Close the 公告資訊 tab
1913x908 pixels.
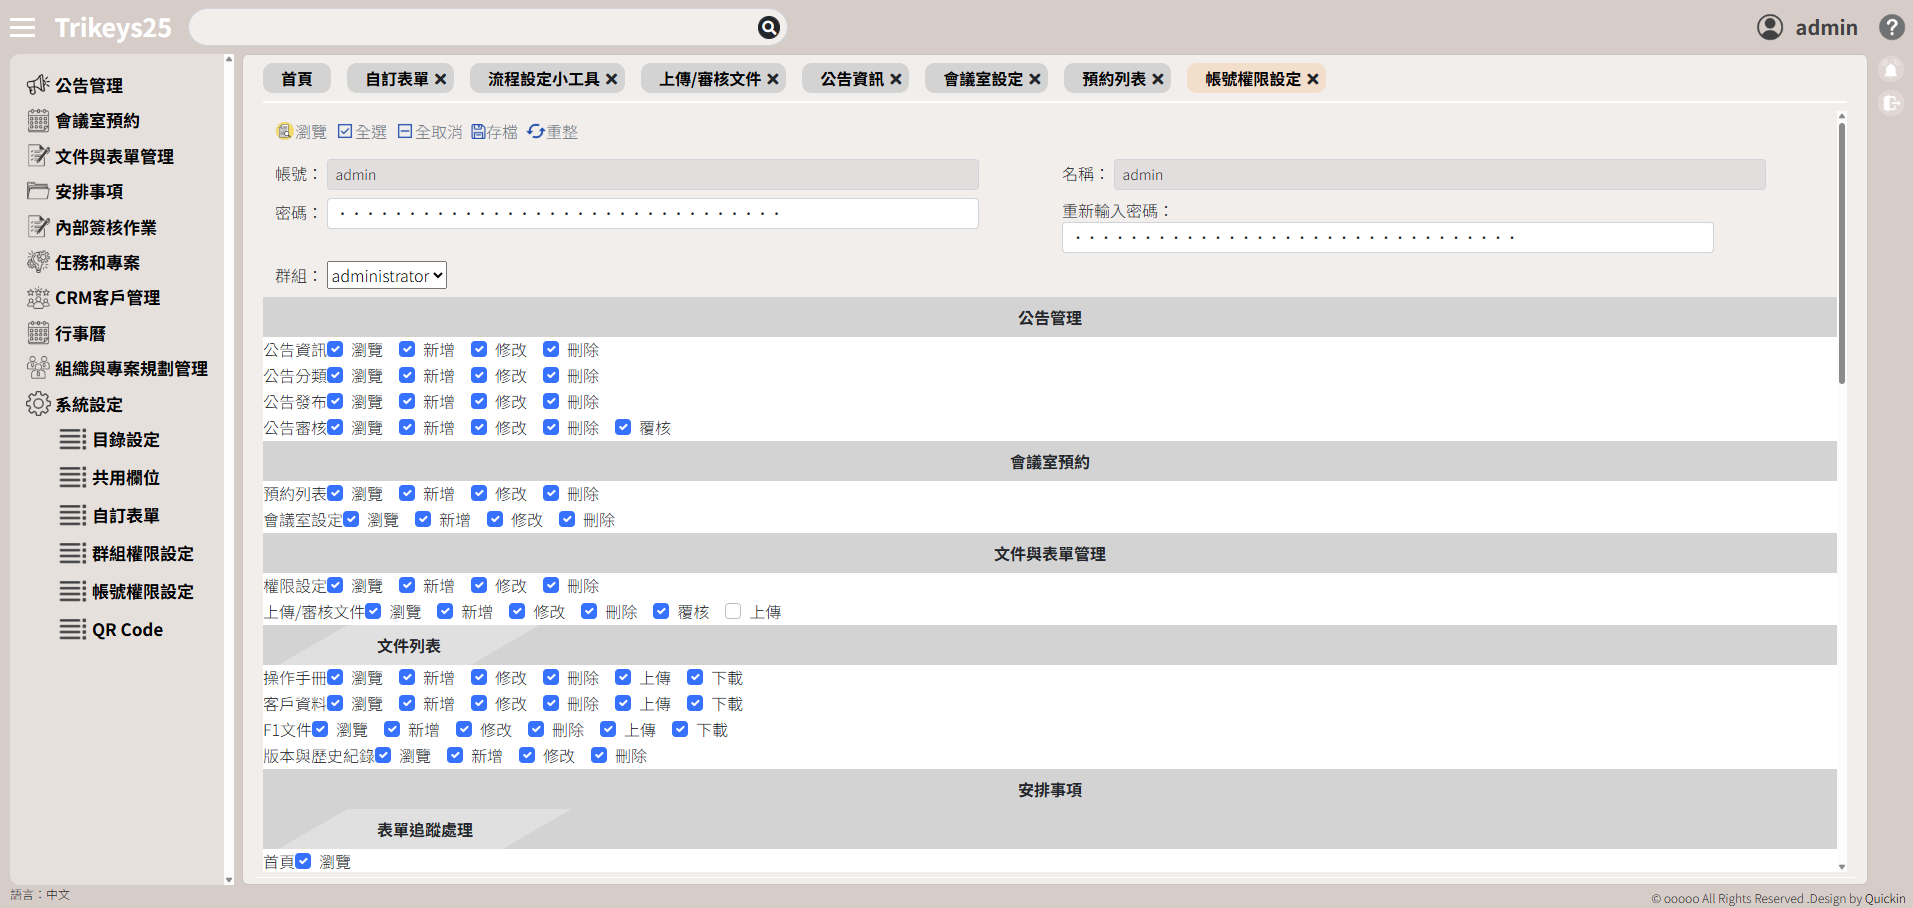896,79
